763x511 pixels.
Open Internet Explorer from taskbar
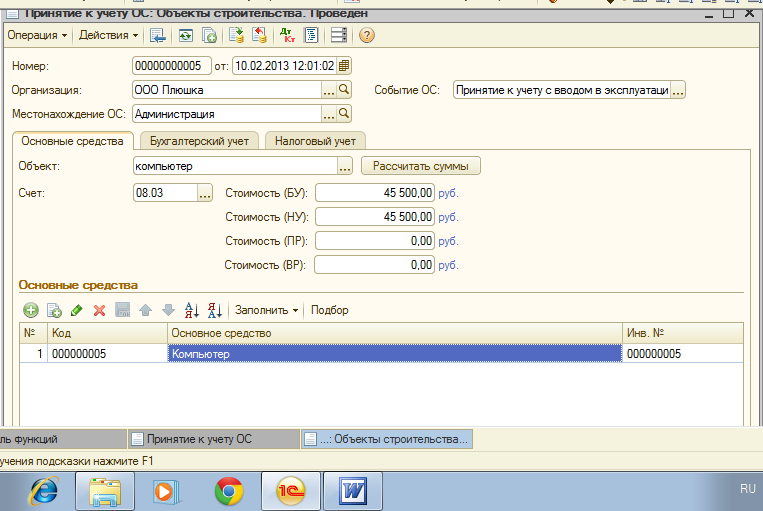(44, 491)
